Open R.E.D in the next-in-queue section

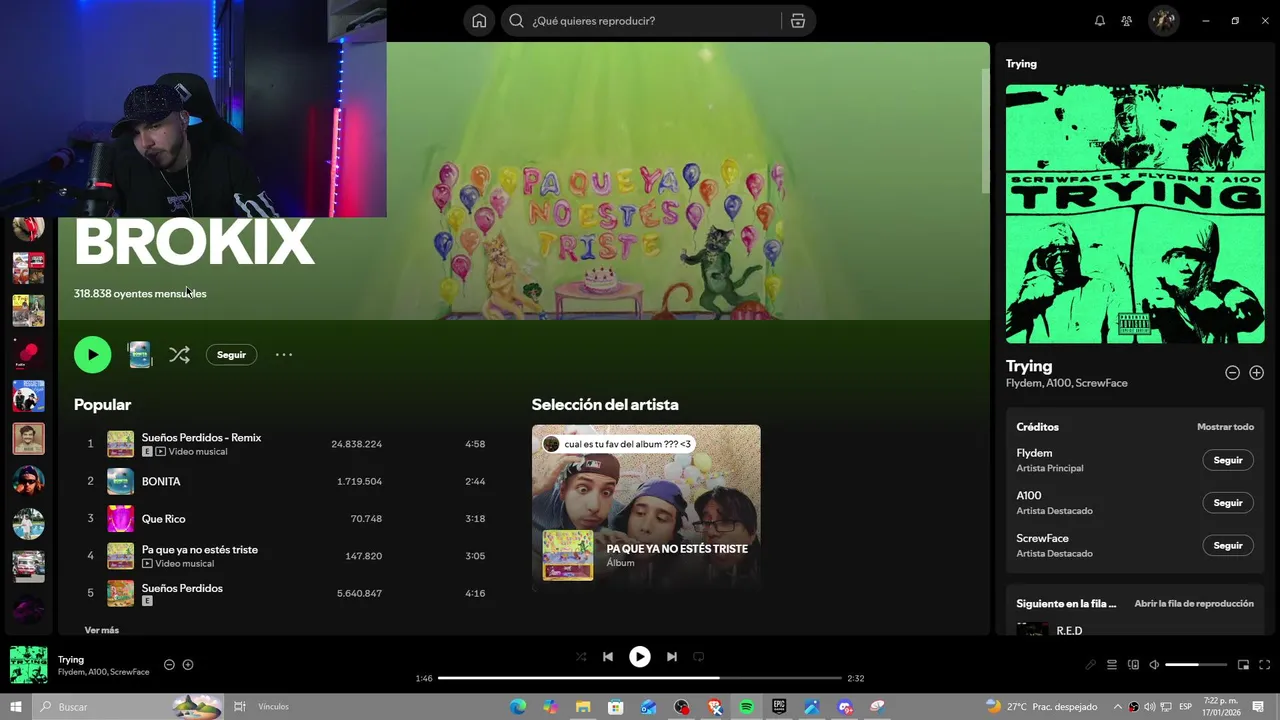(1069, 630)
